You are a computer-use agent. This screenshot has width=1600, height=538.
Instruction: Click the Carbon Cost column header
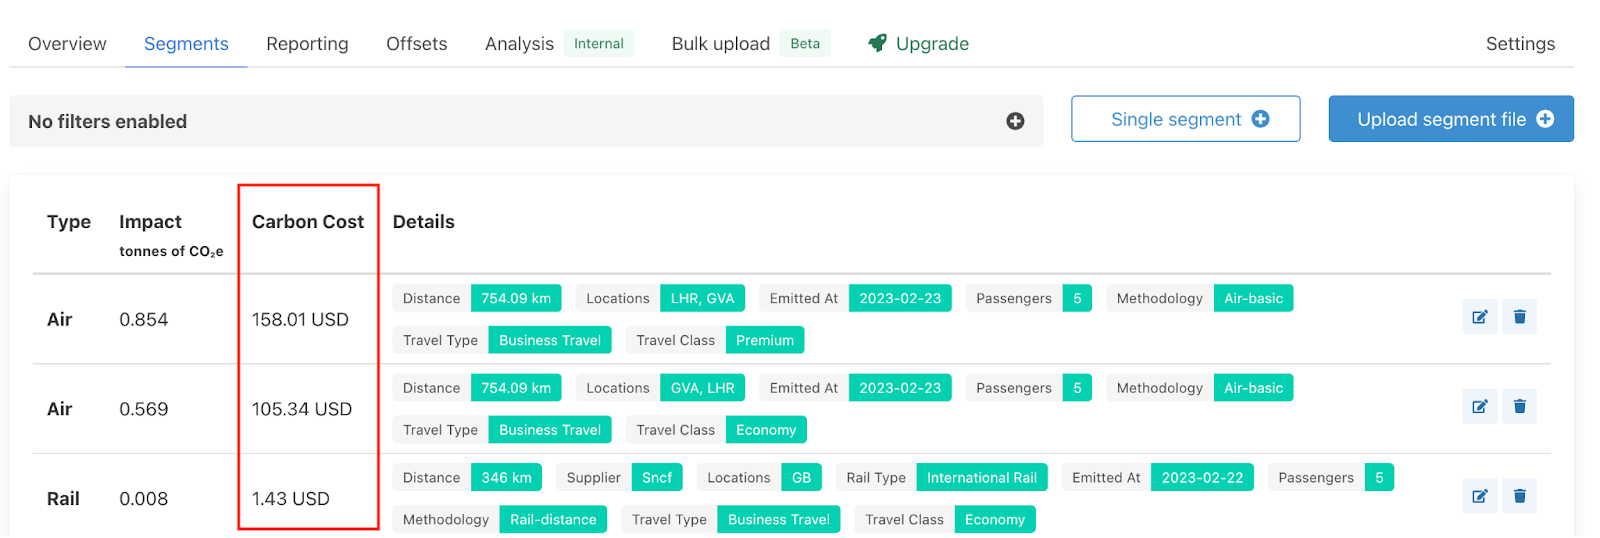(308, 222)
